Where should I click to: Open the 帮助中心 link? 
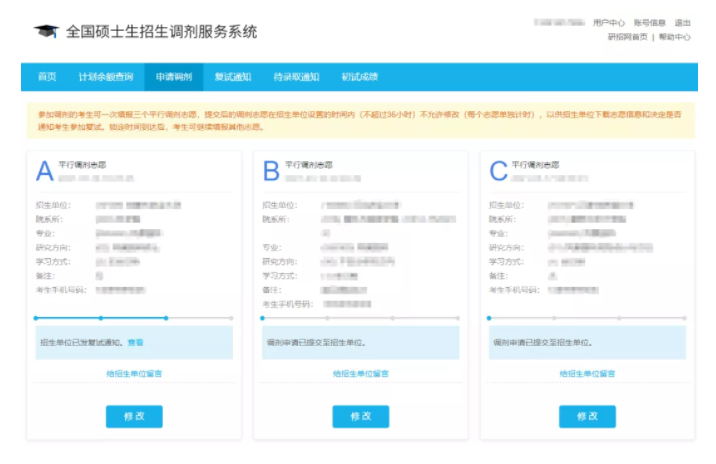pos(675,37)
